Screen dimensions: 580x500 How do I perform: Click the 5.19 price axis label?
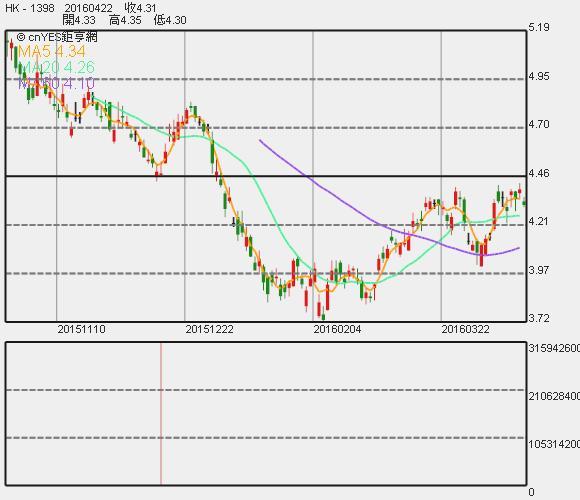(x=539, y=27)
